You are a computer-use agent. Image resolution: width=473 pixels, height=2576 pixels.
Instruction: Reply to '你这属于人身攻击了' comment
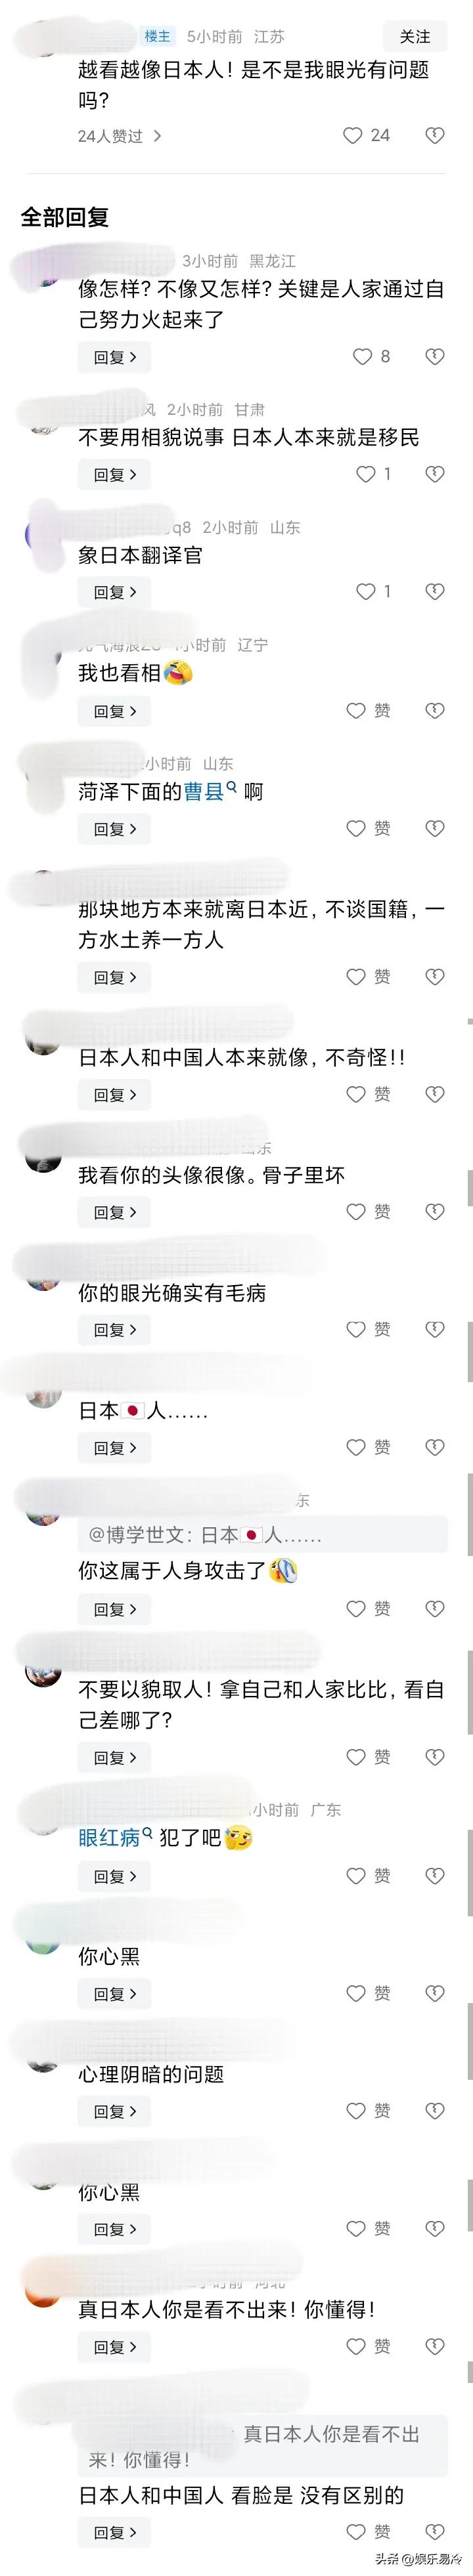(114, 1609)
